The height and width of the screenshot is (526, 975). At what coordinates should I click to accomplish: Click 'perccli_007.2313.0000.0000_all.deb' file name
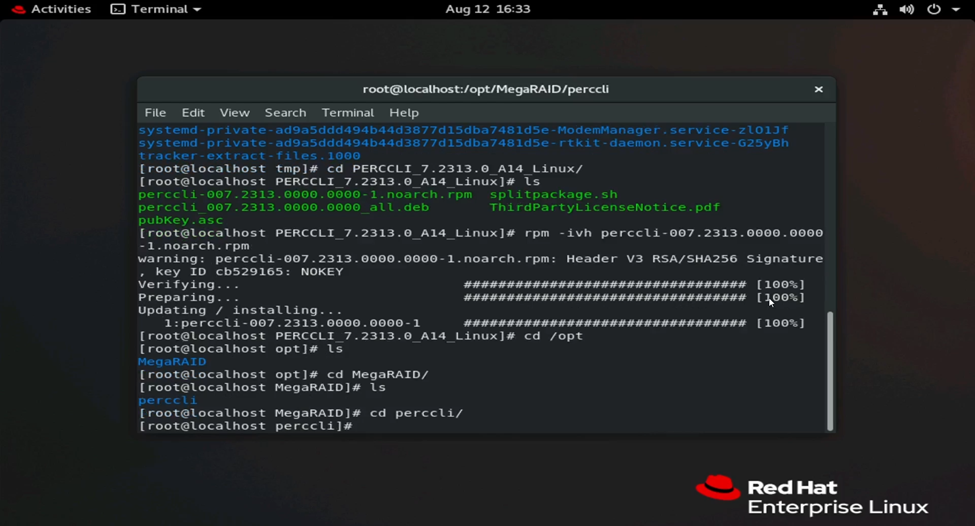[284, 207]
